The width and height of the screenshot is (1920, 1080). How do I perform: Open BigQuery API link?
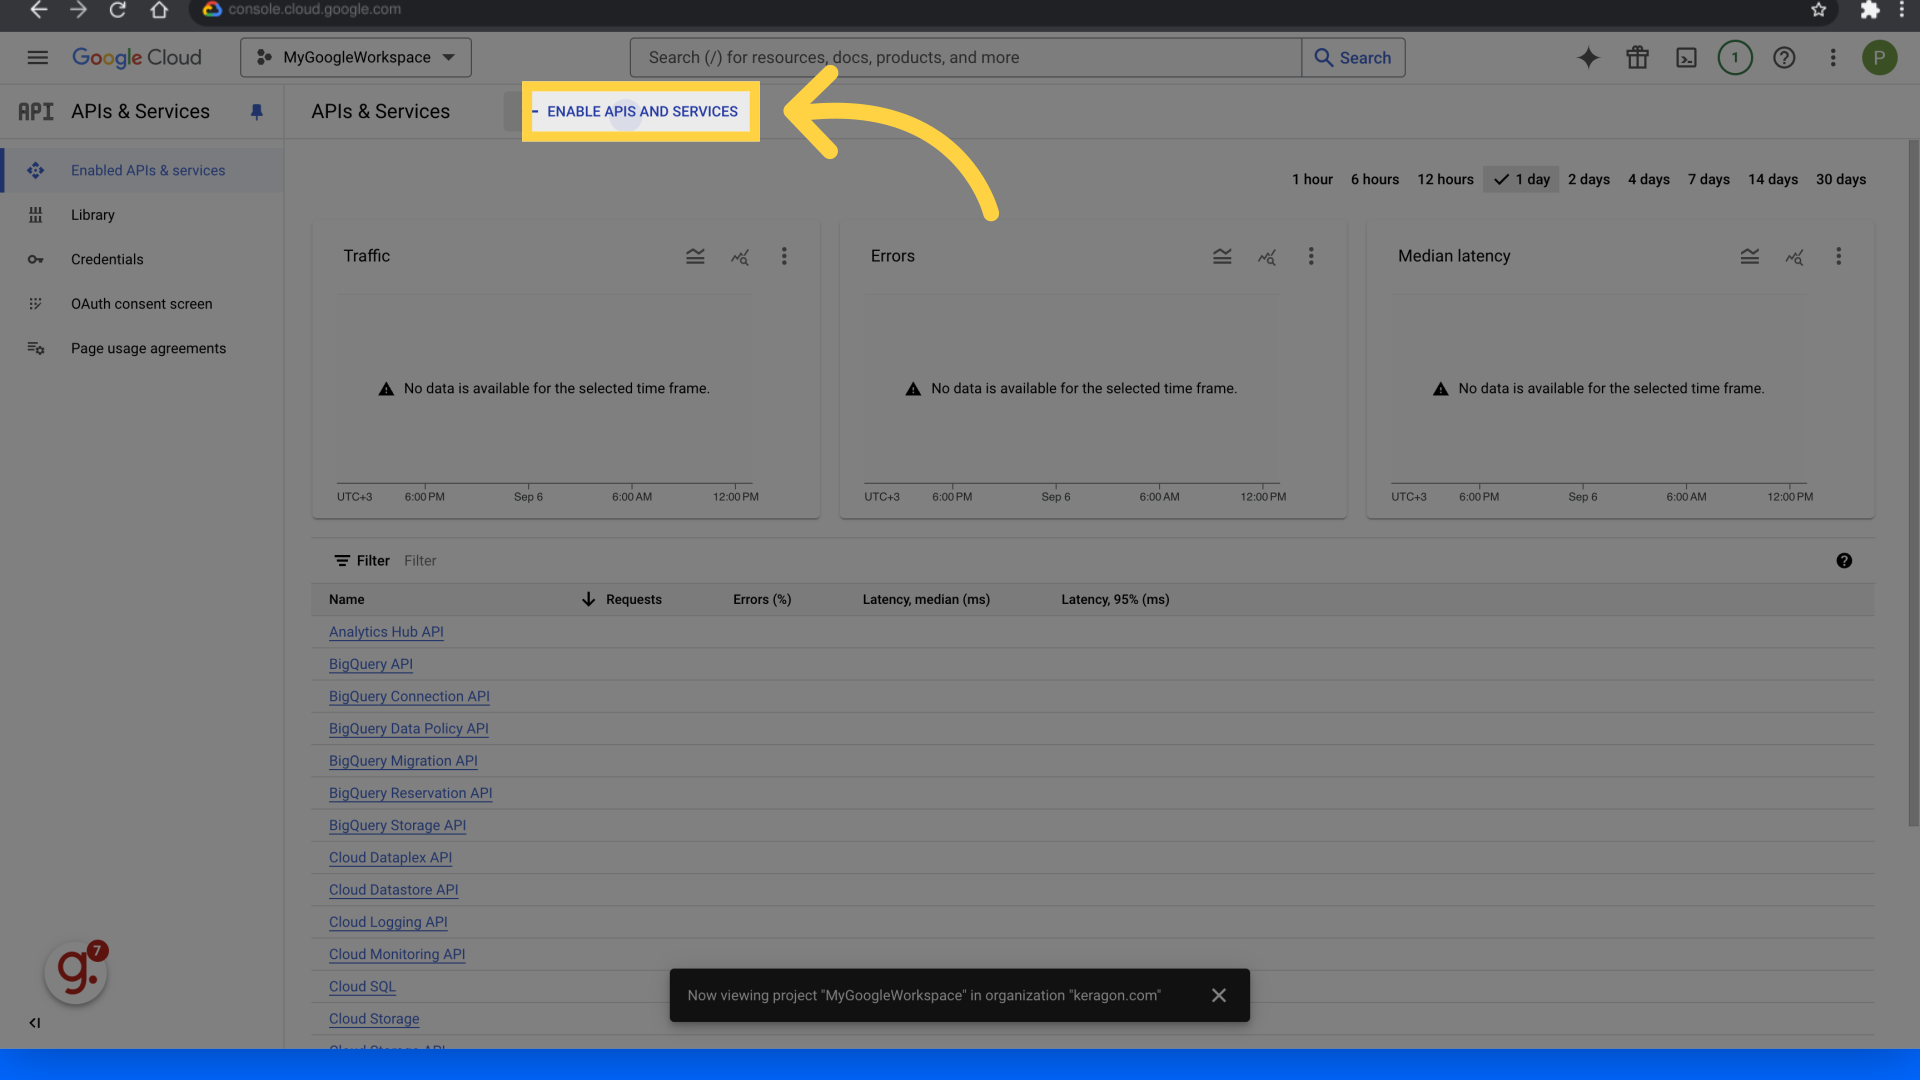tap(371, 664)
